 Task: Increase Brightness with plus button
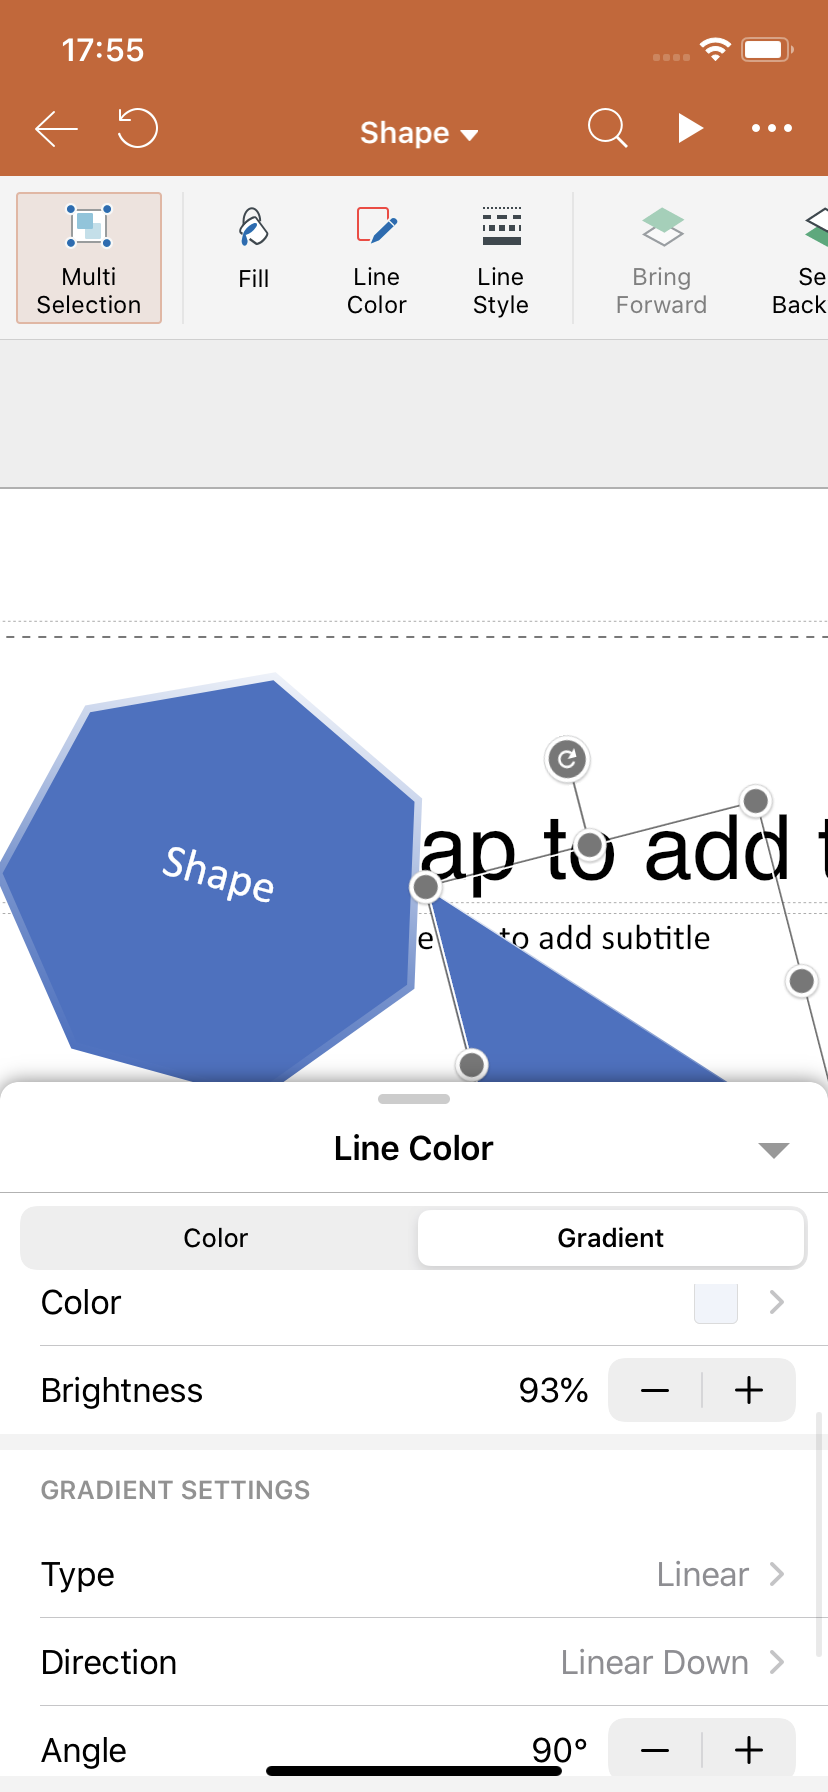tap(749, 1390)
